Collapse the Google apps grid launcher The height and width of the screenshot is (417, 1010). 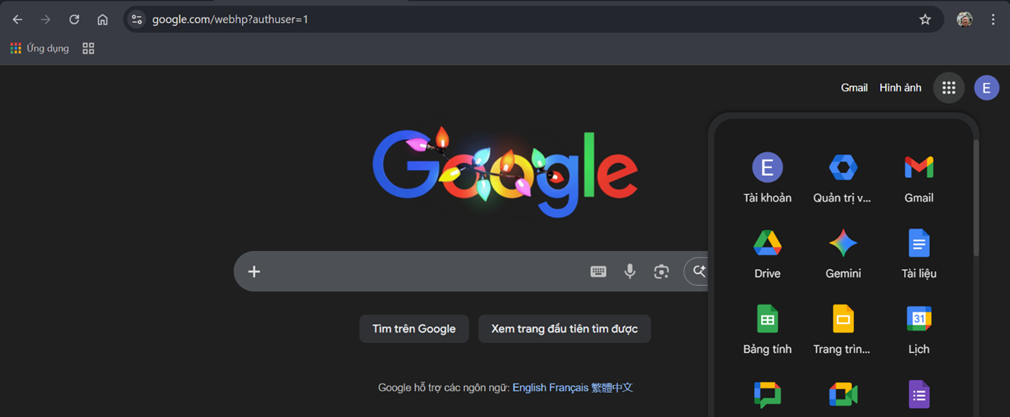948,88
